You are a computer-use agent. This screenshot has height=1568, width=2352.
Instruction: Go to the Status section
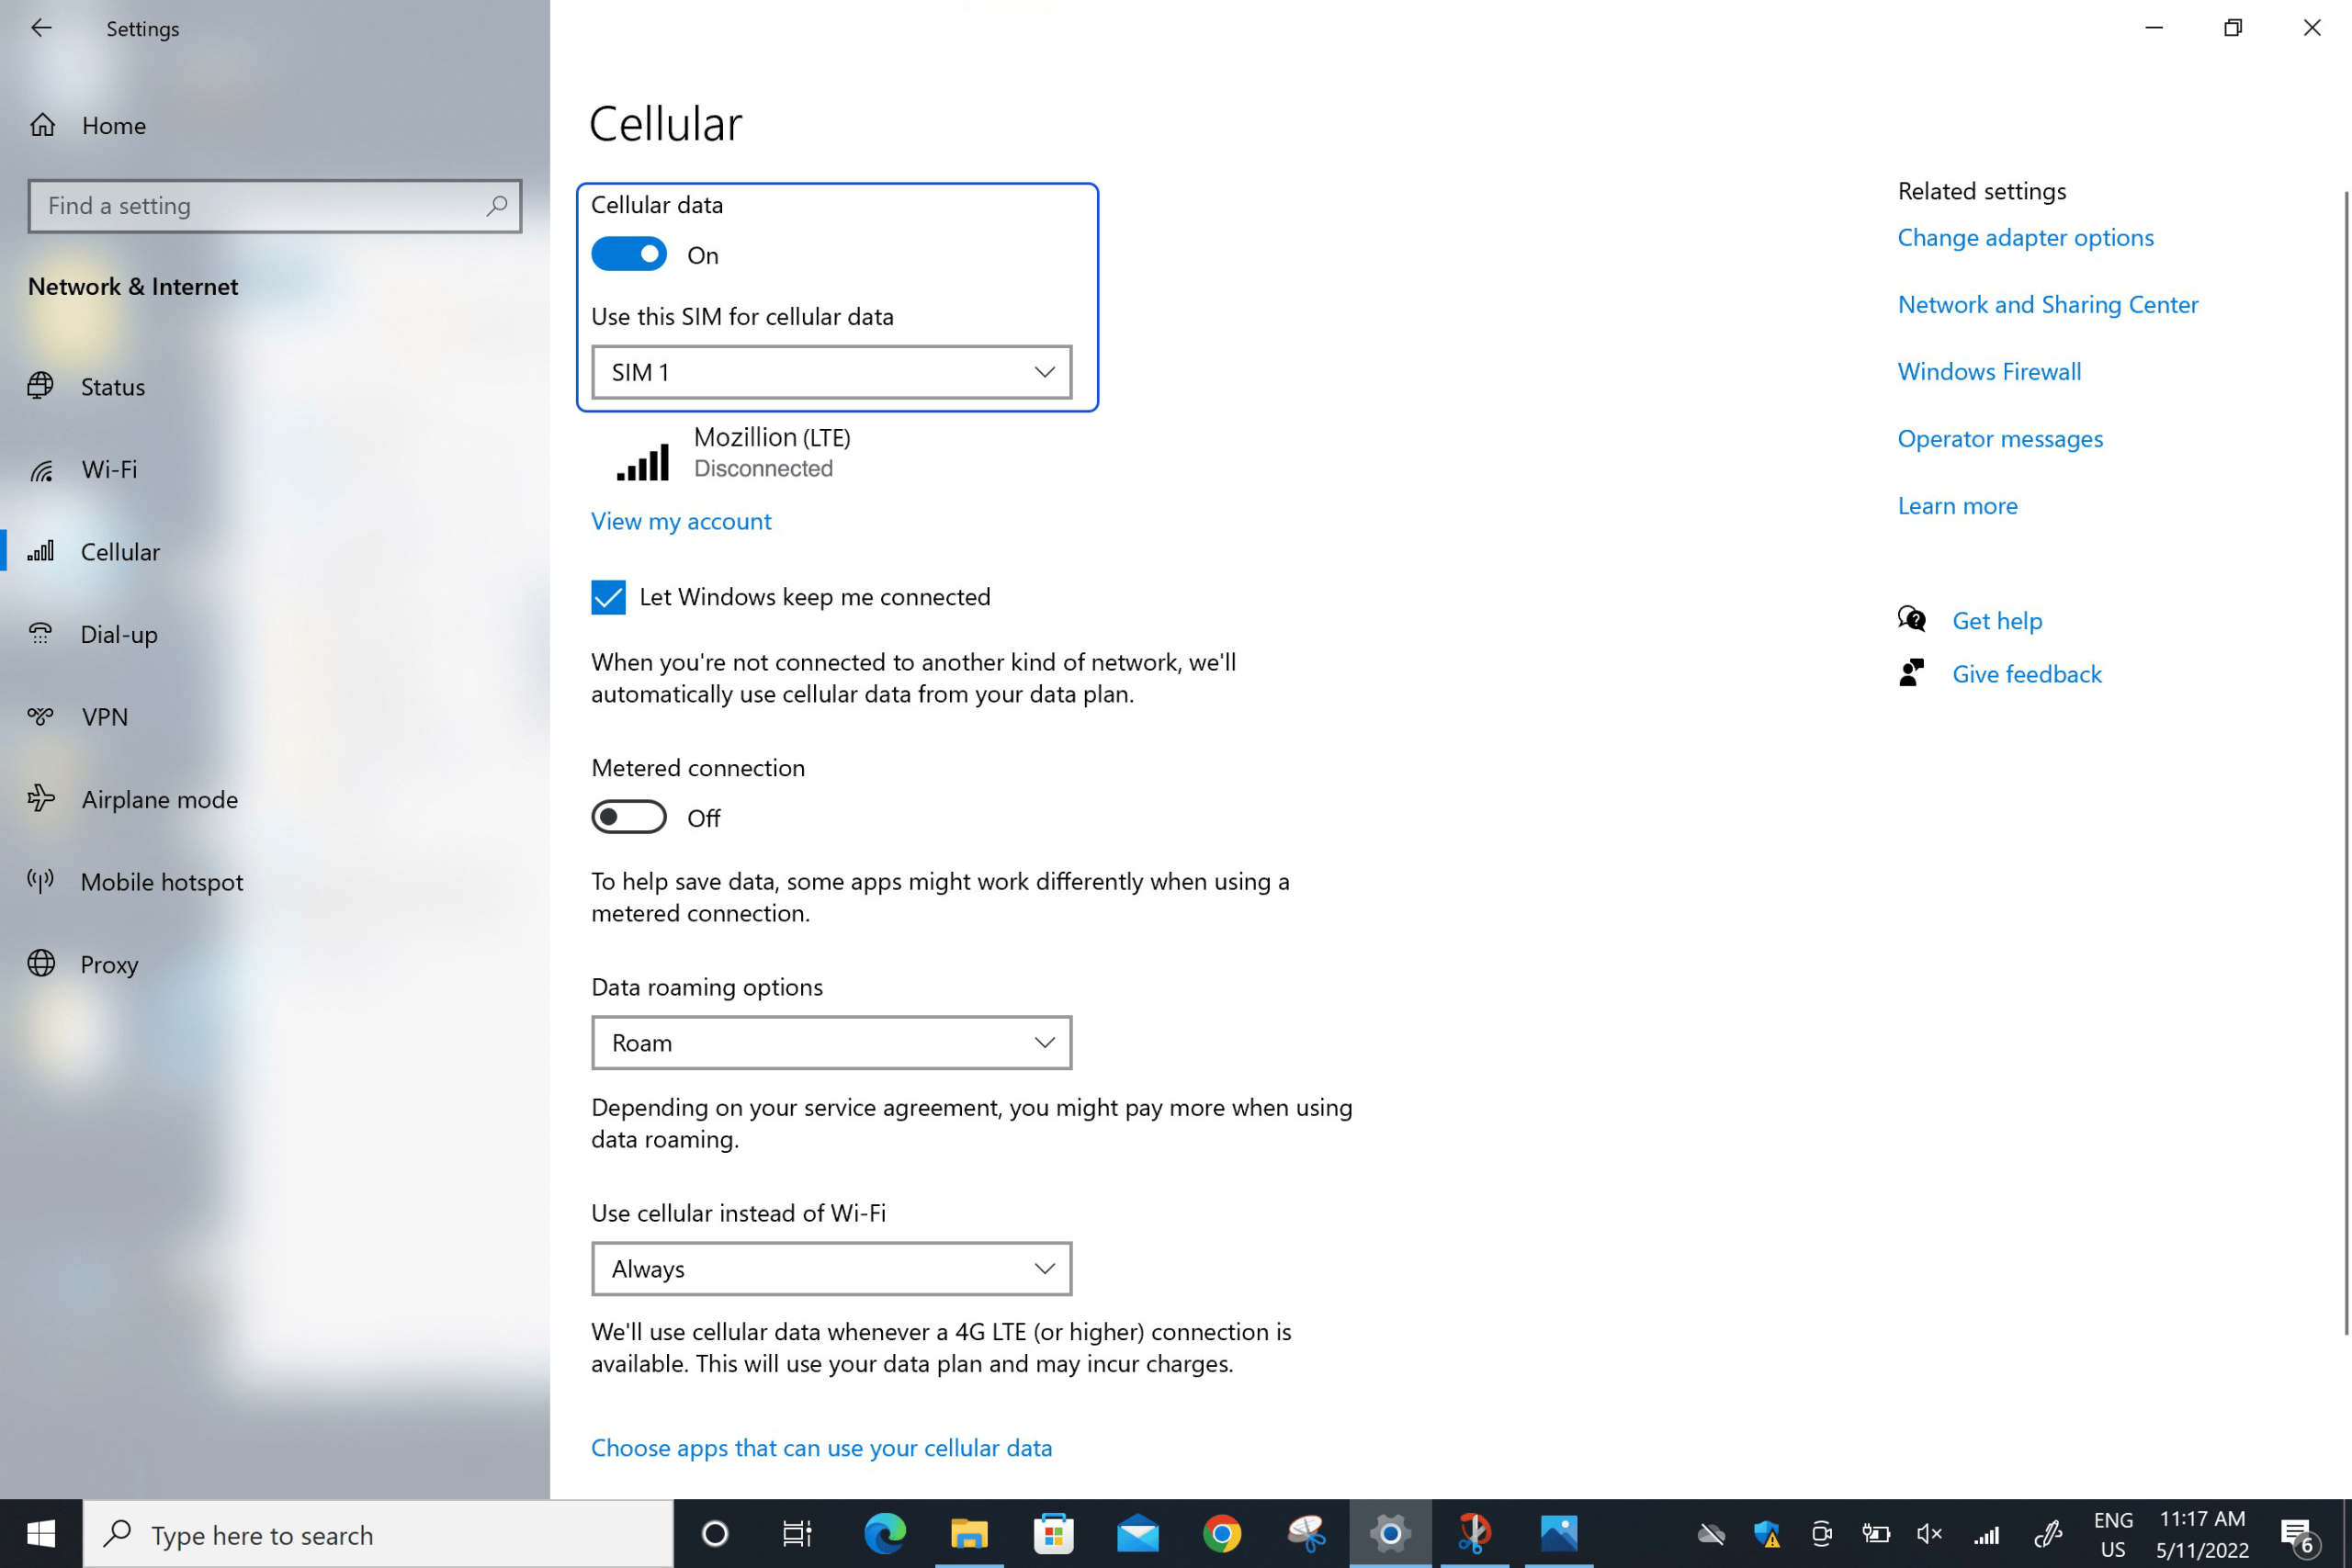tap(112, 387)
